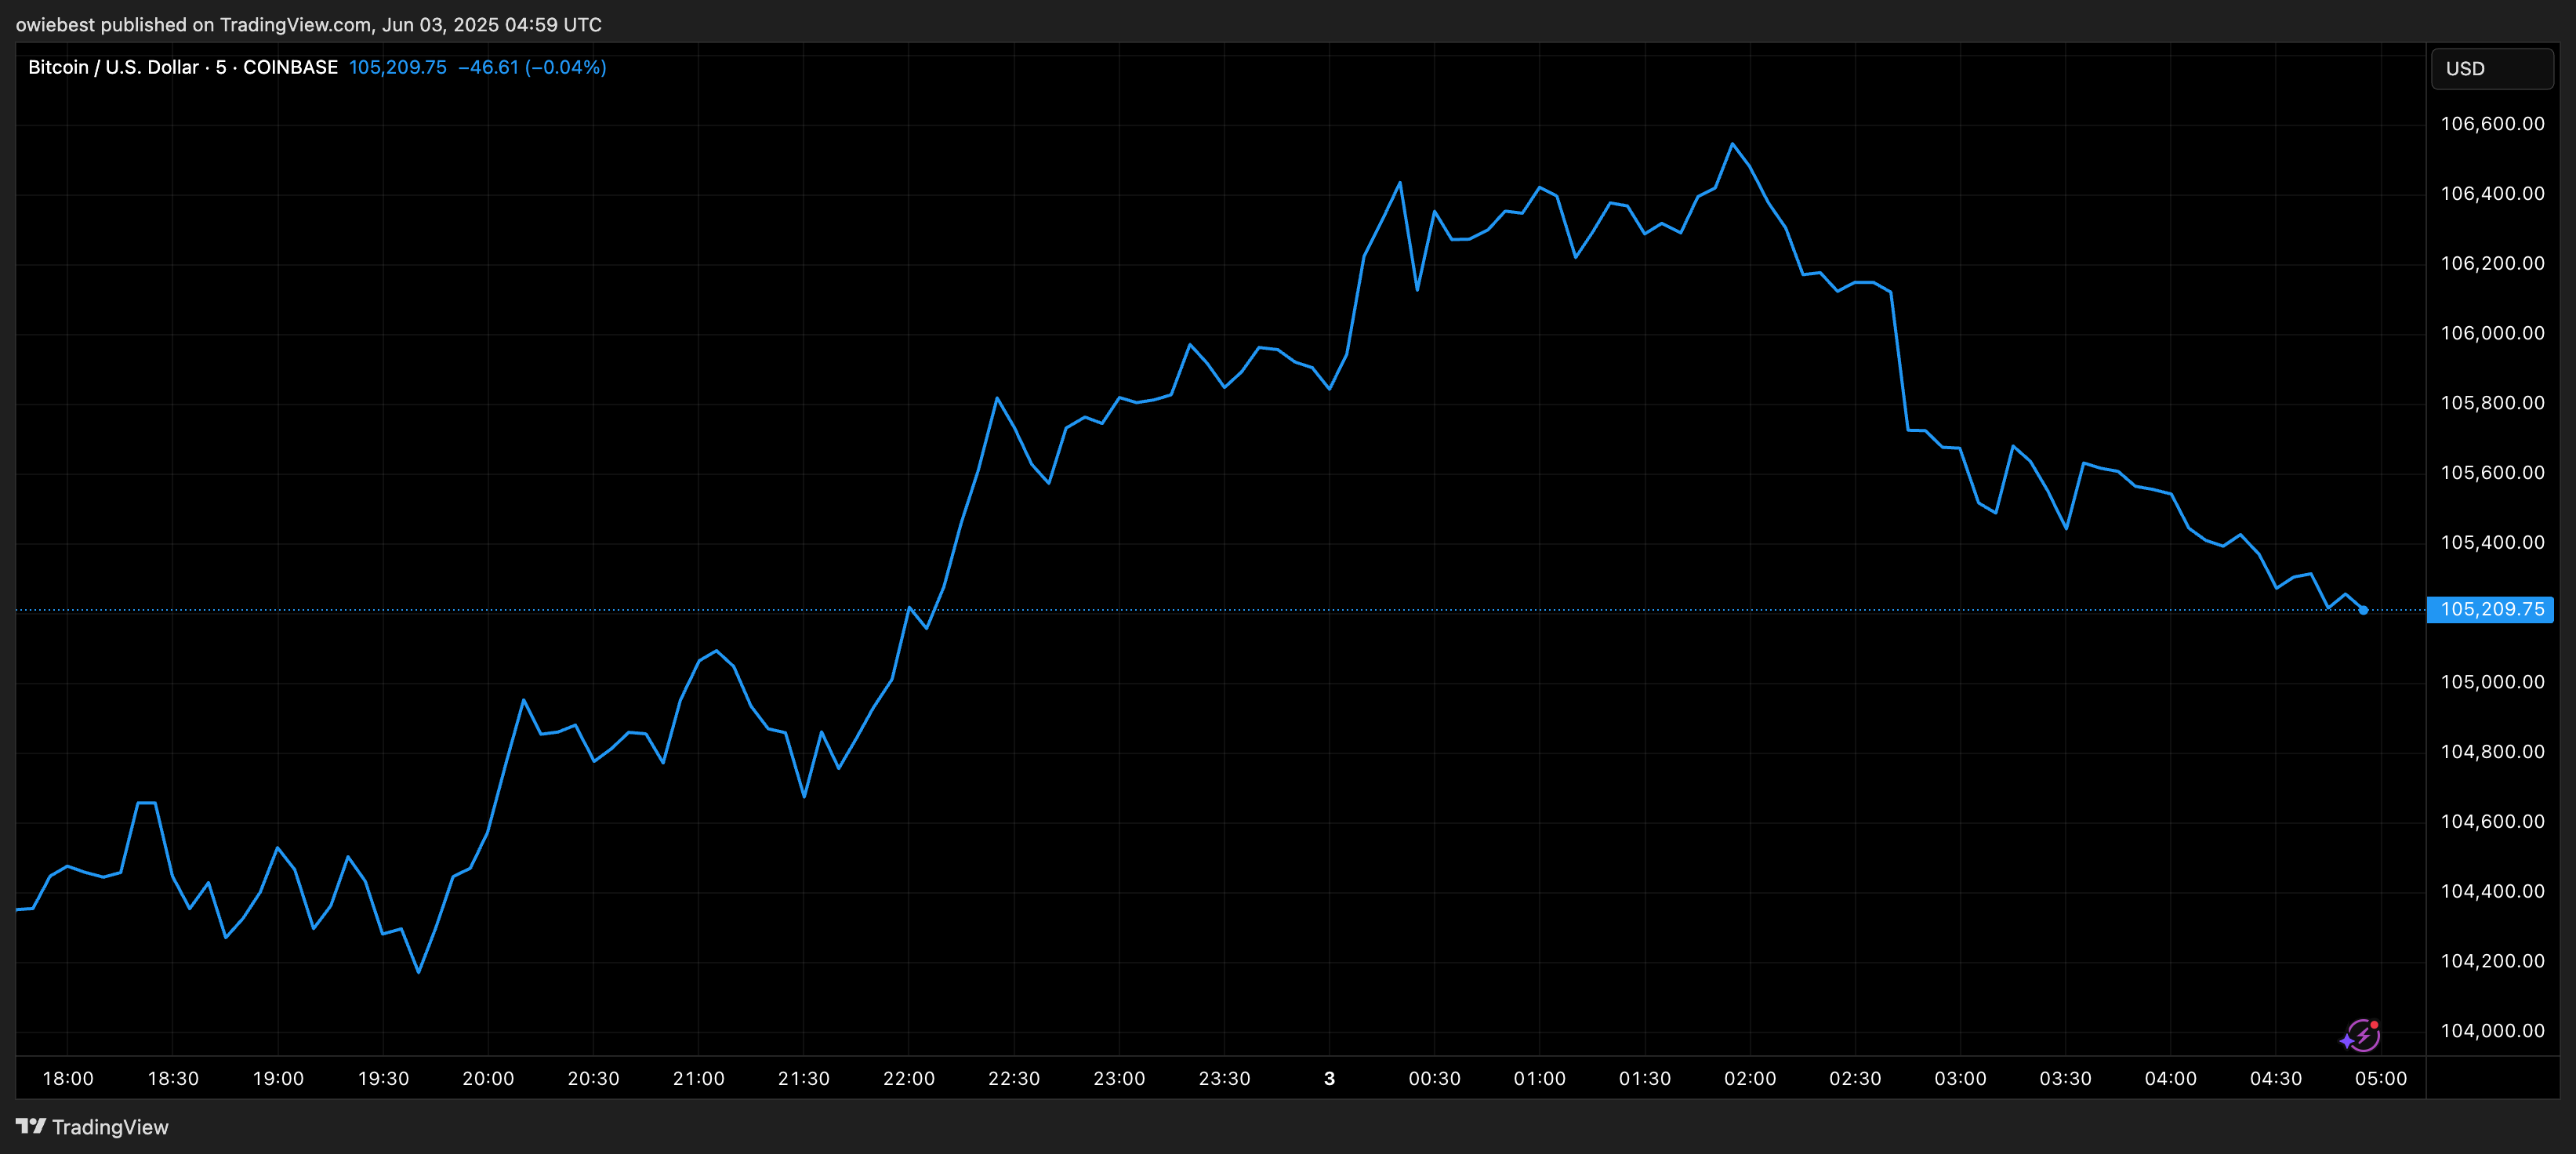Click the 104,000.00 price scale label
The height and width of the screenshot is (1154, 2576).
click(2492, 1030)
